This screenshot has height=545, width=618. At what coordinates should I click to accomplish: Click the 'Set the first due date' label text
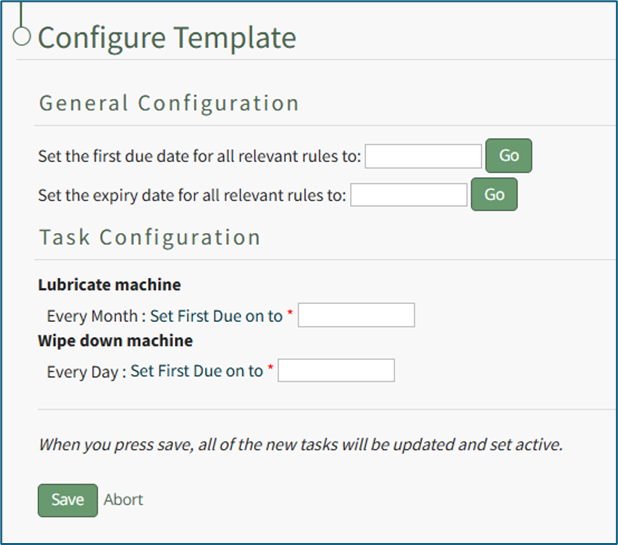click(x=200, y=157)
